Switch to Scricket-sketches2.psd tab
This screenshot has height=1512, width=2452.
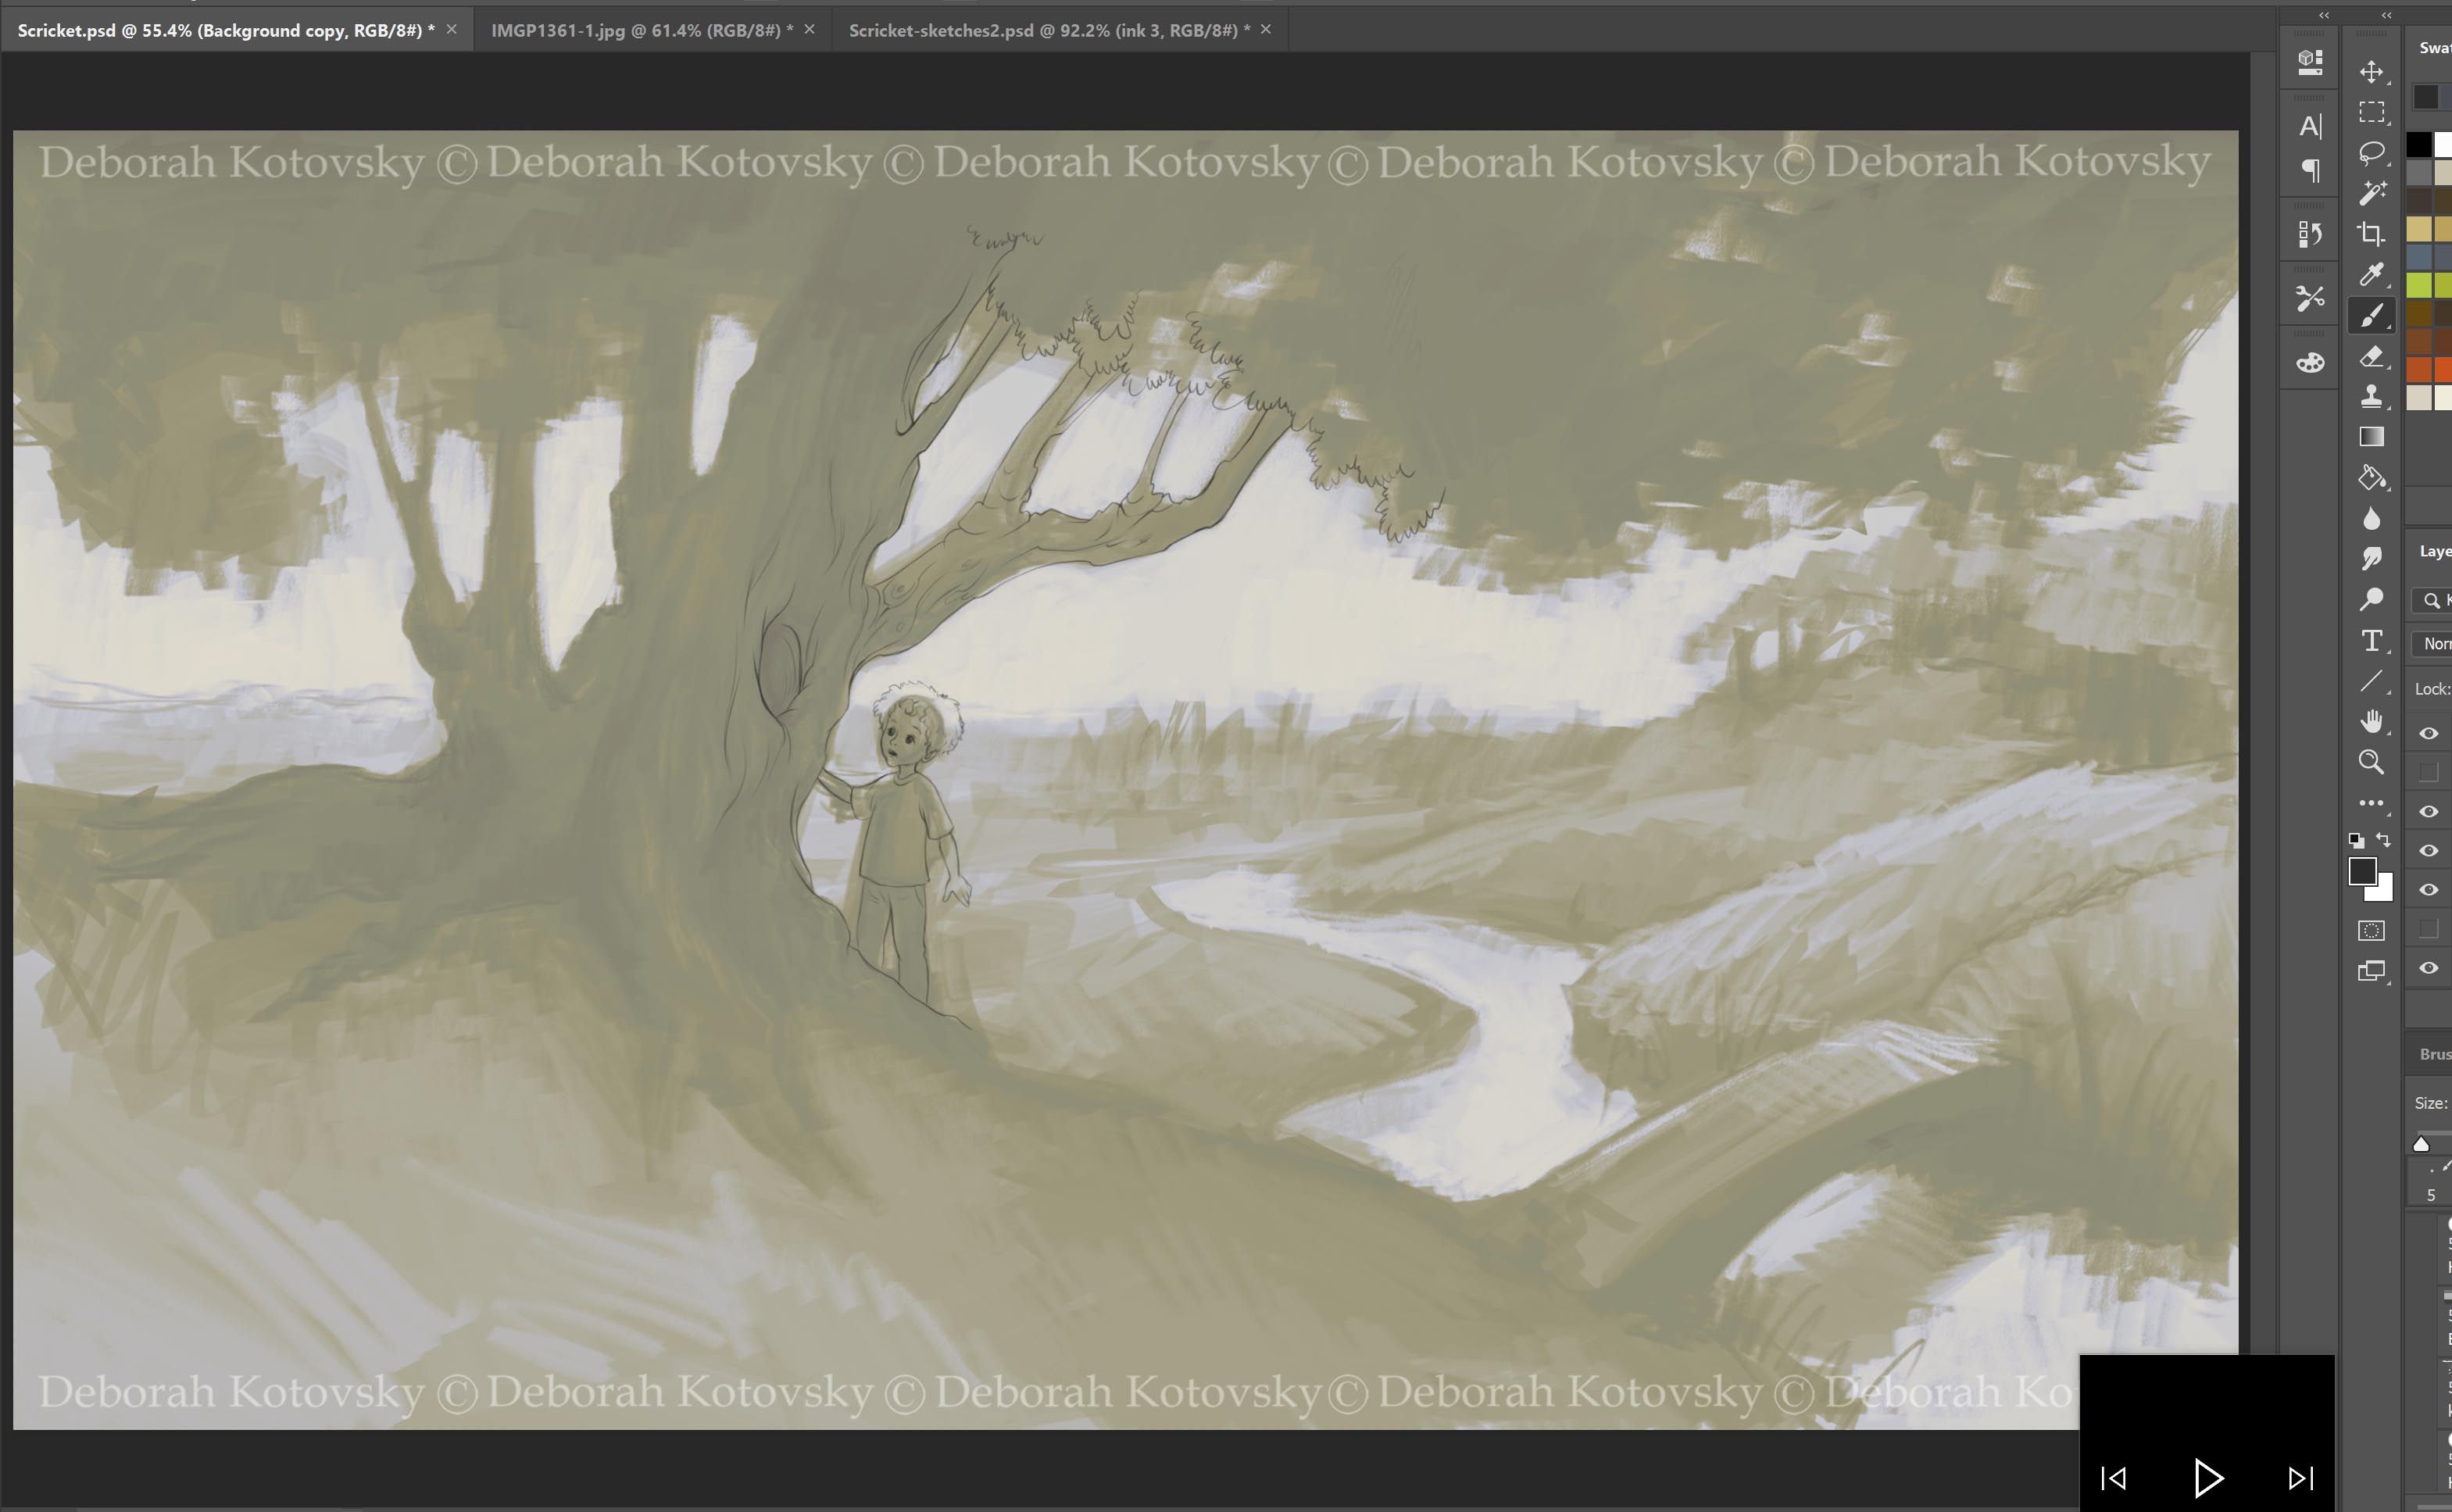click(1048, 30)
